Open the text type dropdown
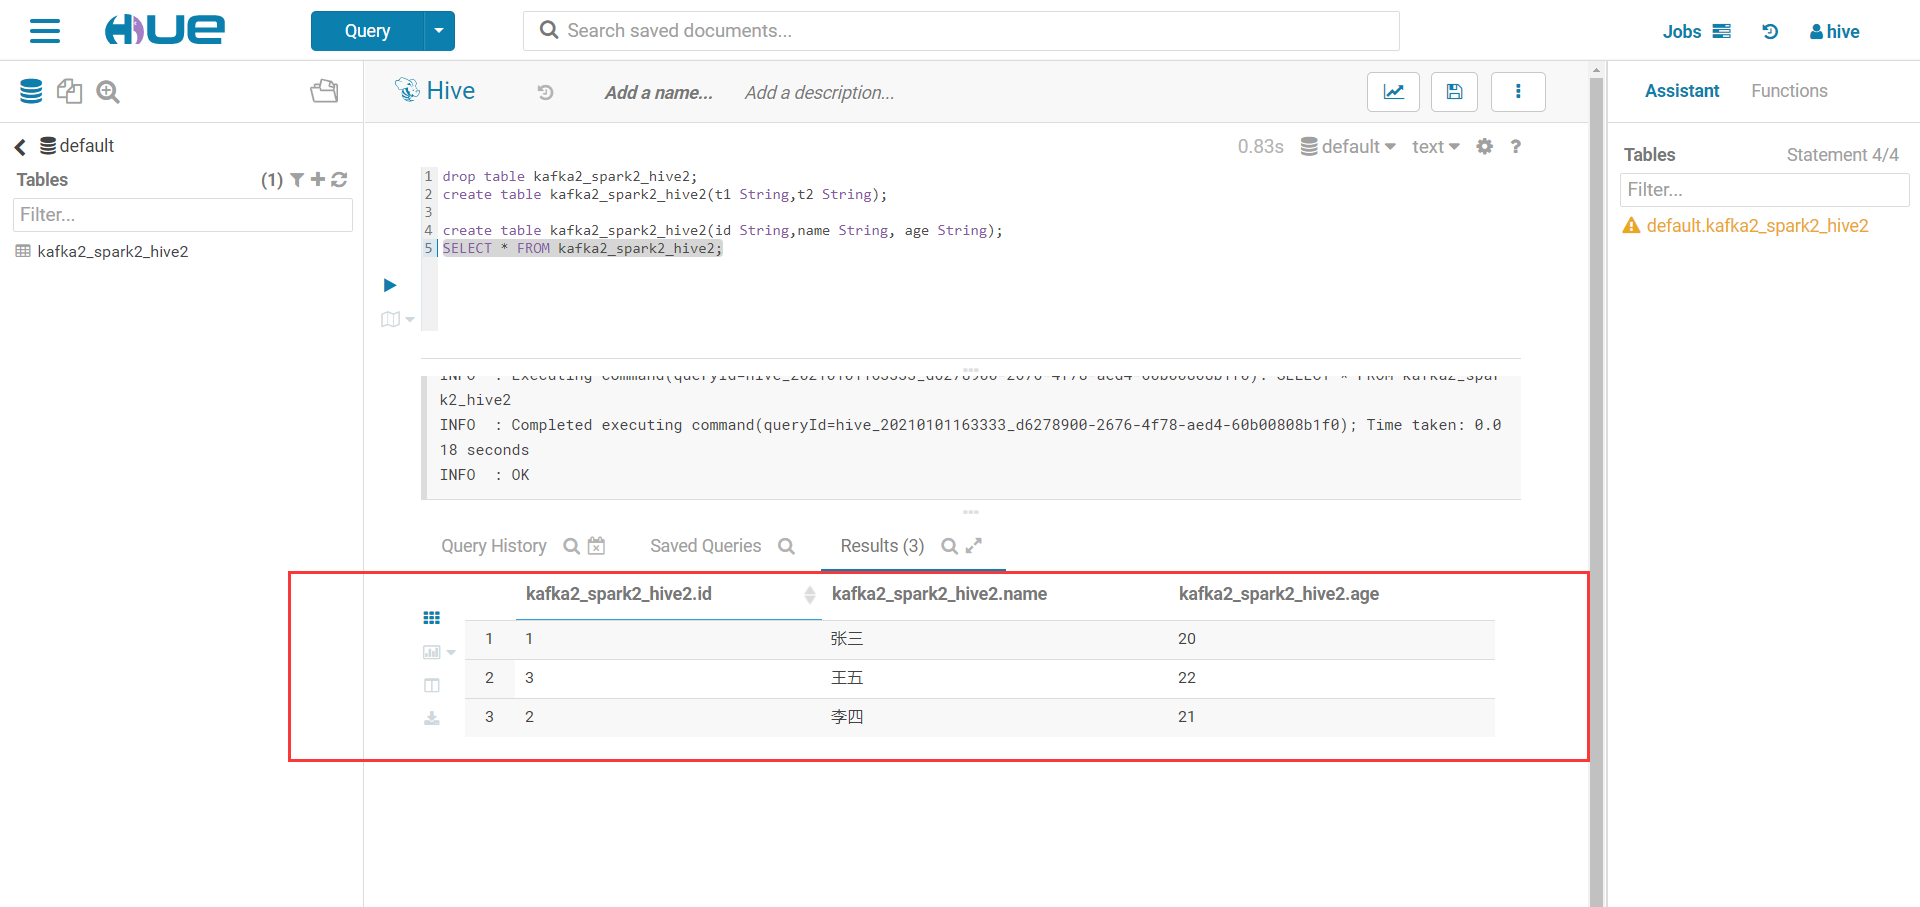Image resolution: width=1920 pixels, height=907 pixels. pos(1436,147)
